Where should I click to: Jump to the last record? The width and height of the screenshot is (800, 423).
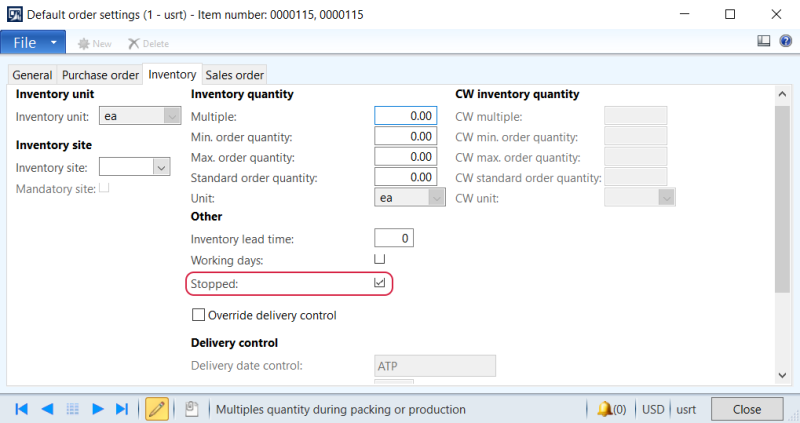click(x=122, y=409)
